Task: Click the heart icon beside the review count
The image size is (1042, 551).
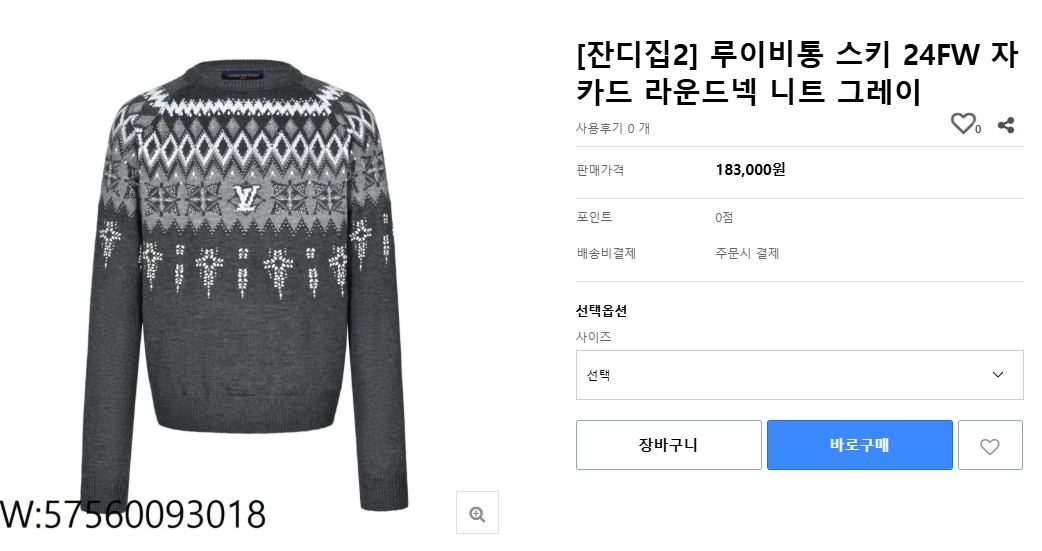Action: point(962,124)
